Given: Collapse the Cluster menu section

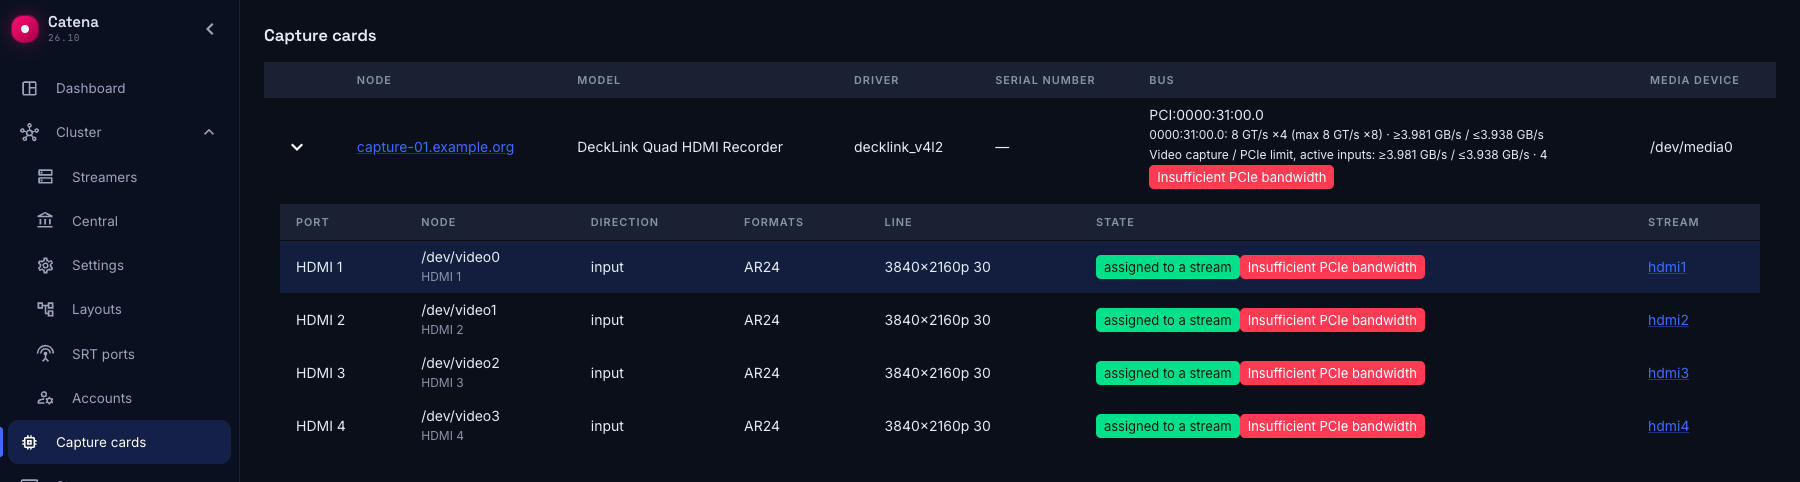Looking at the screenshot, I should coord(209,132).
